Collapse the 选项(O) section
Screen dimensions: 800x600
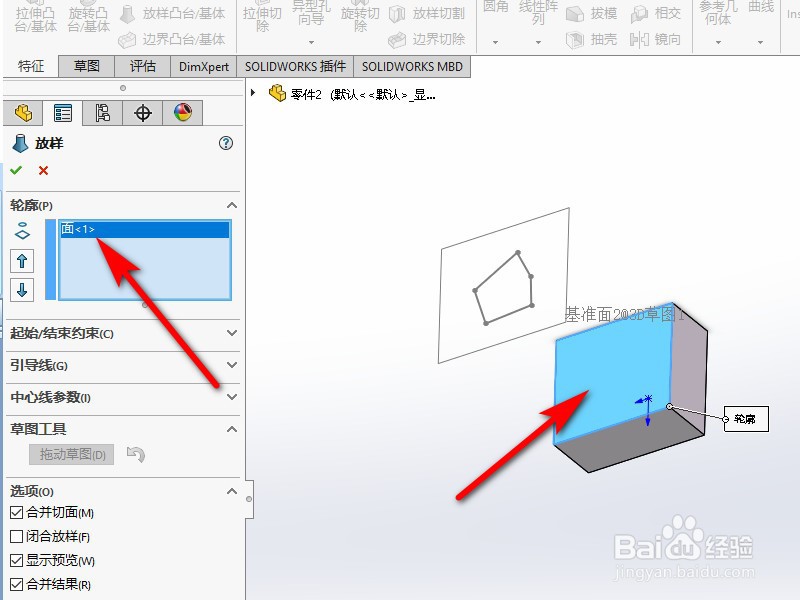coord(232,491)
